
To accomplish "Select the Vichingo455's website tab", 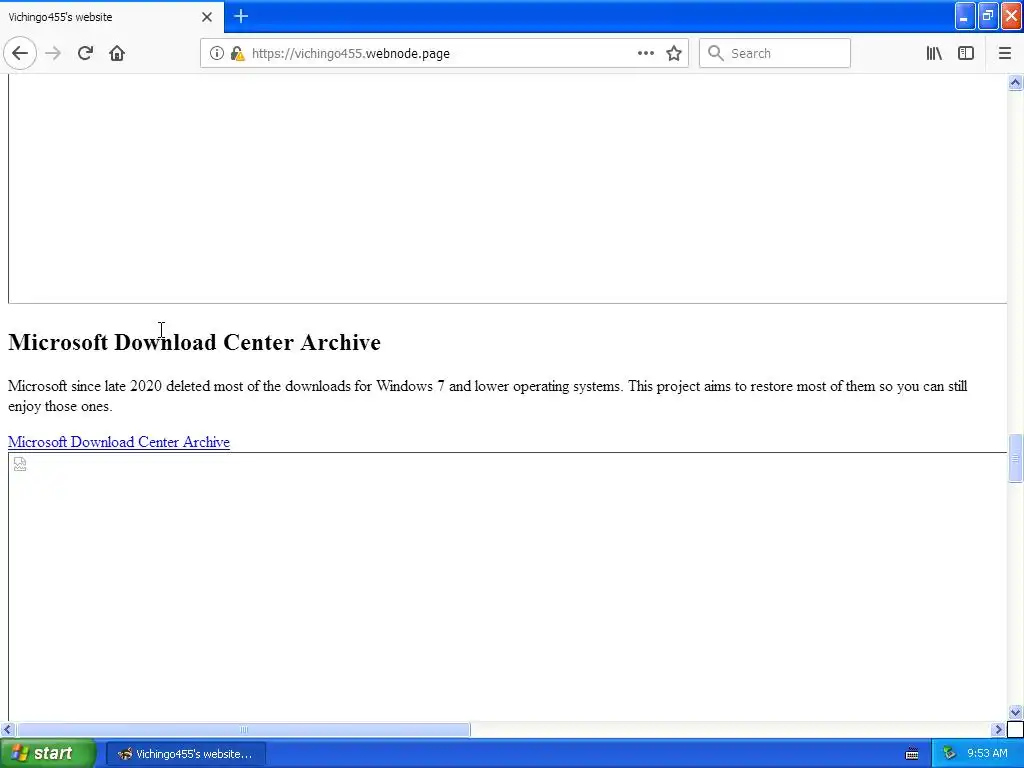I will click(112, 16).
